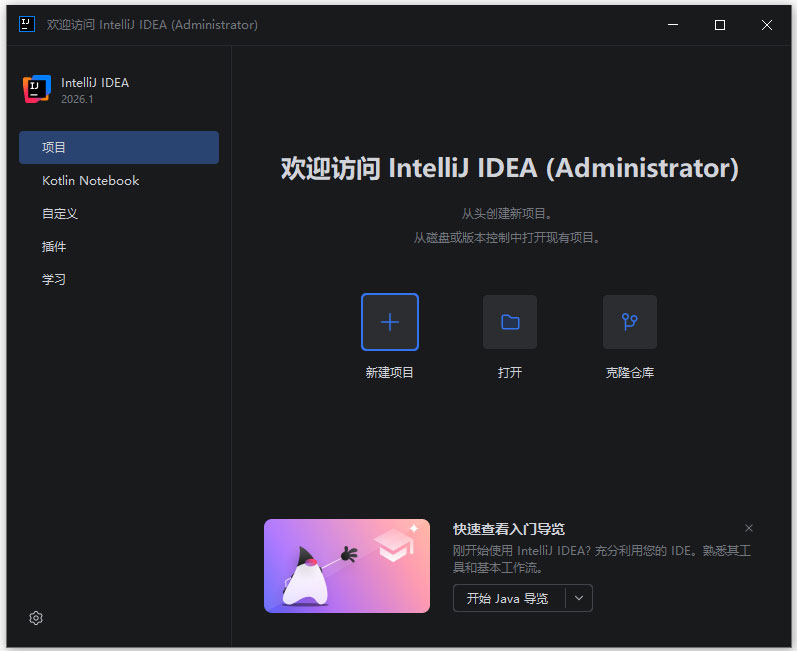797x651 pixels.
Task: Click the folder icon to open a project
Action: click(x=510, y=322)
